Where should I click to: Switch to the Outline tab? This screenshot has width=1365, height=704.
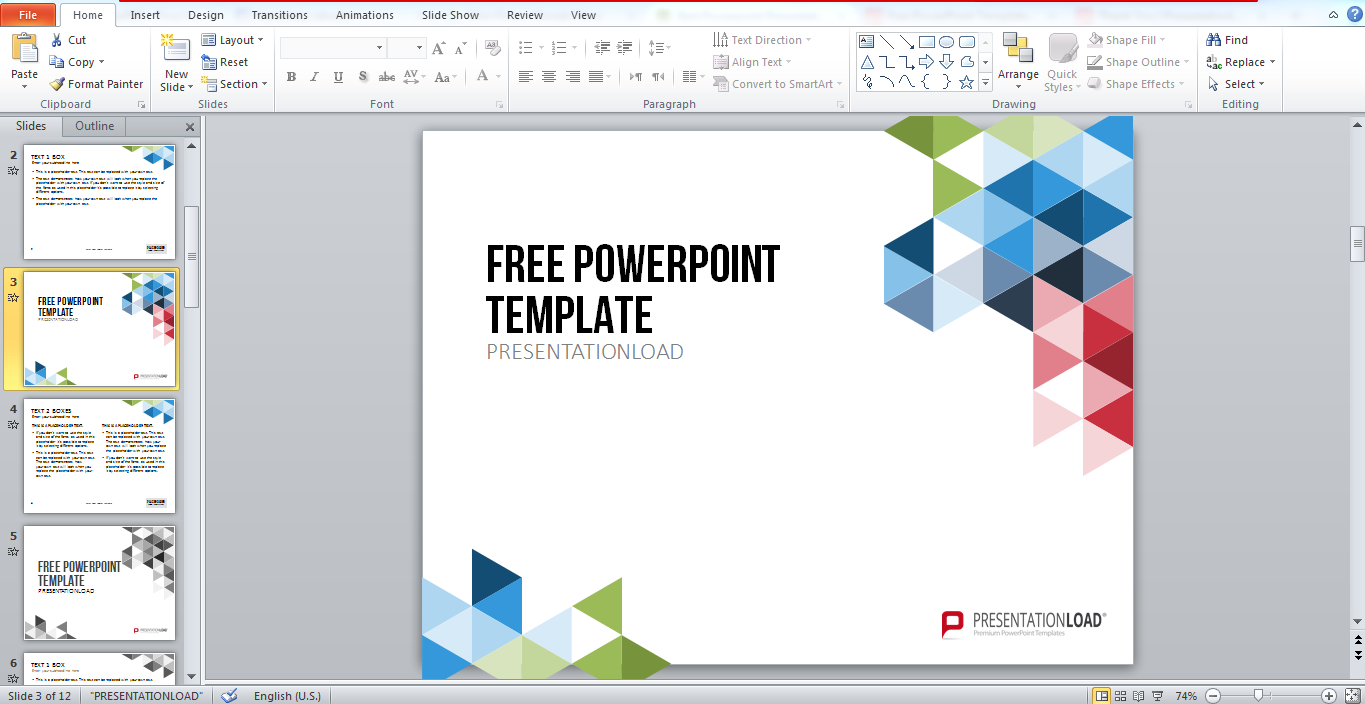coord(93,126)
